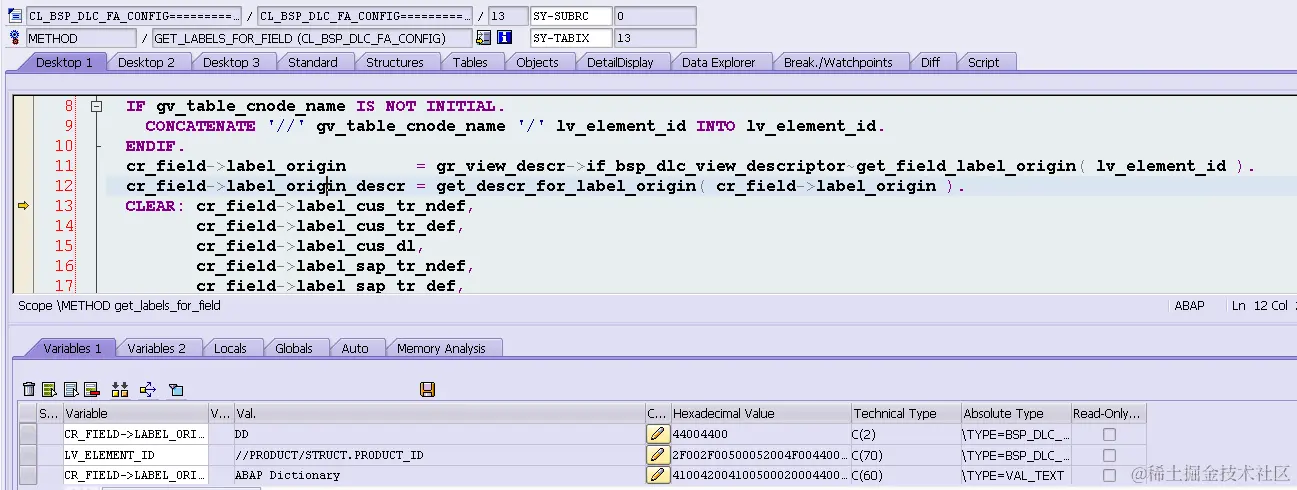Click the ABAP Dictionary value cell
Screen dimensions: 1297x490
click(439, 474)
